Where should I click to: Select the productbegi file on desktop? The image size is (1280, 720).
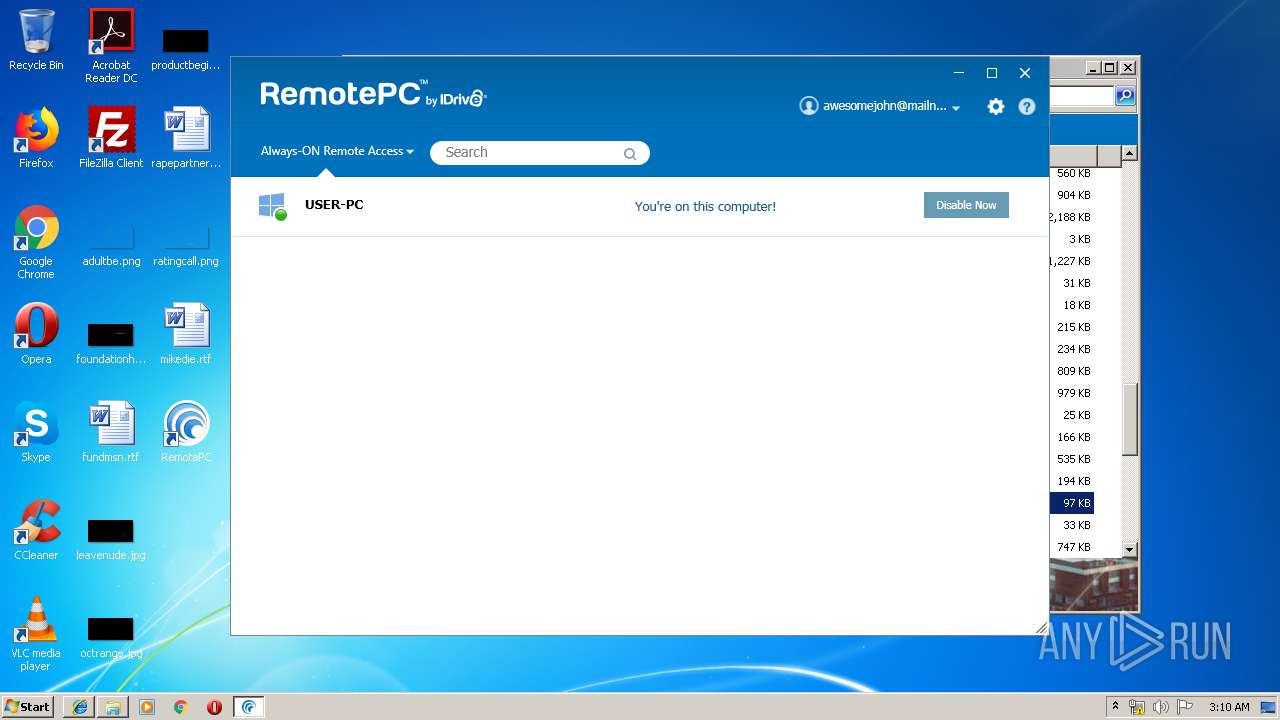(x=186, y=48)
